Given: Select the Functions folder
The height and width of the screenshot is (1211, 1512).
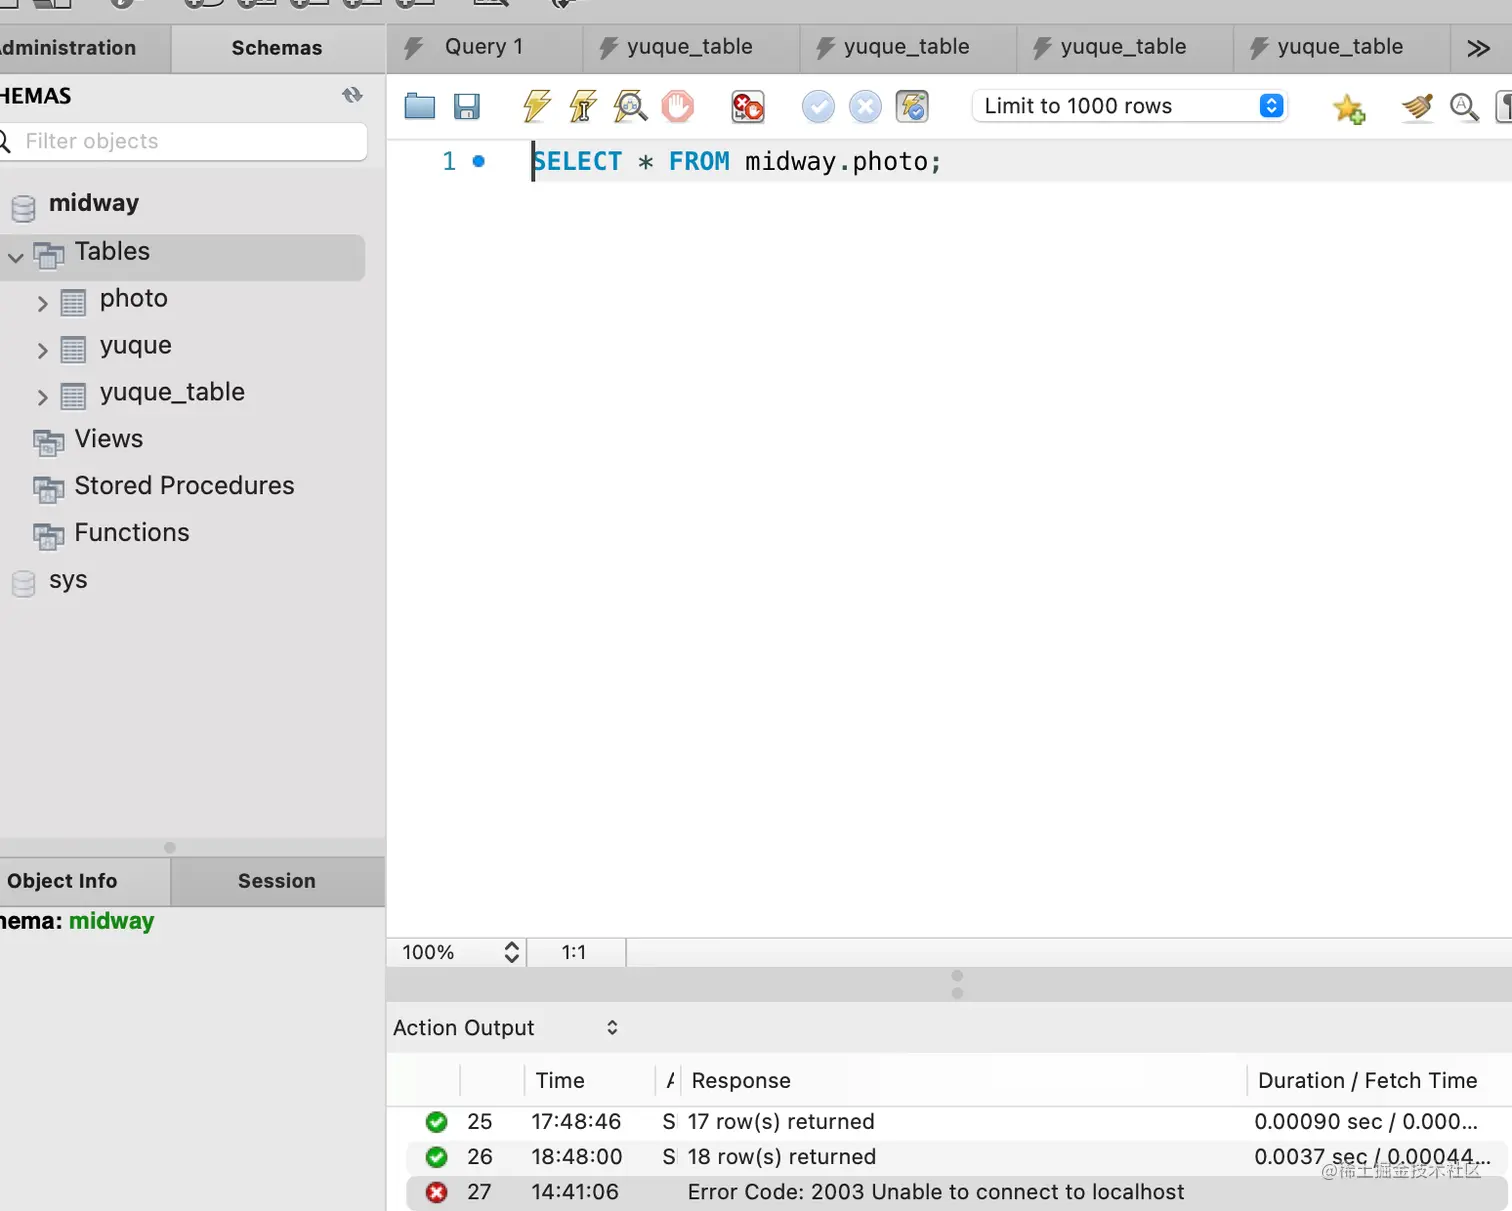Looking at the screenshot, I should pos(132,533).
